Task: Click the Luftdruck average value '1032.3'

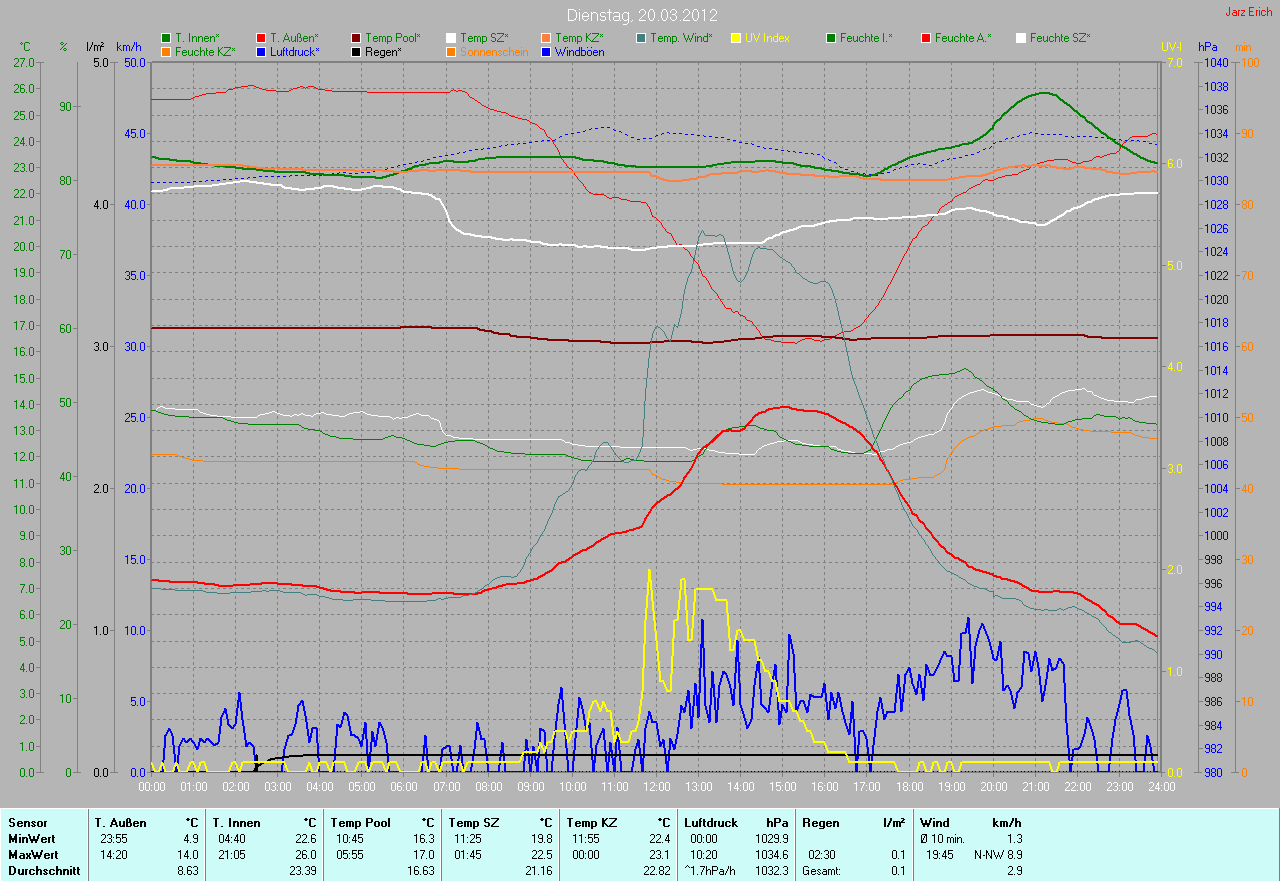Action: [x=770, y=871]
